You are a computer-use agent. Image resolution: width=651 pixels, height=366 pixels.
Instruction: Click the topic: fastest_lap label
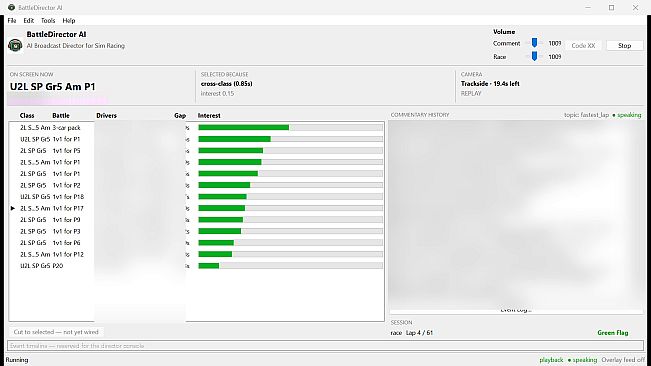586,115
